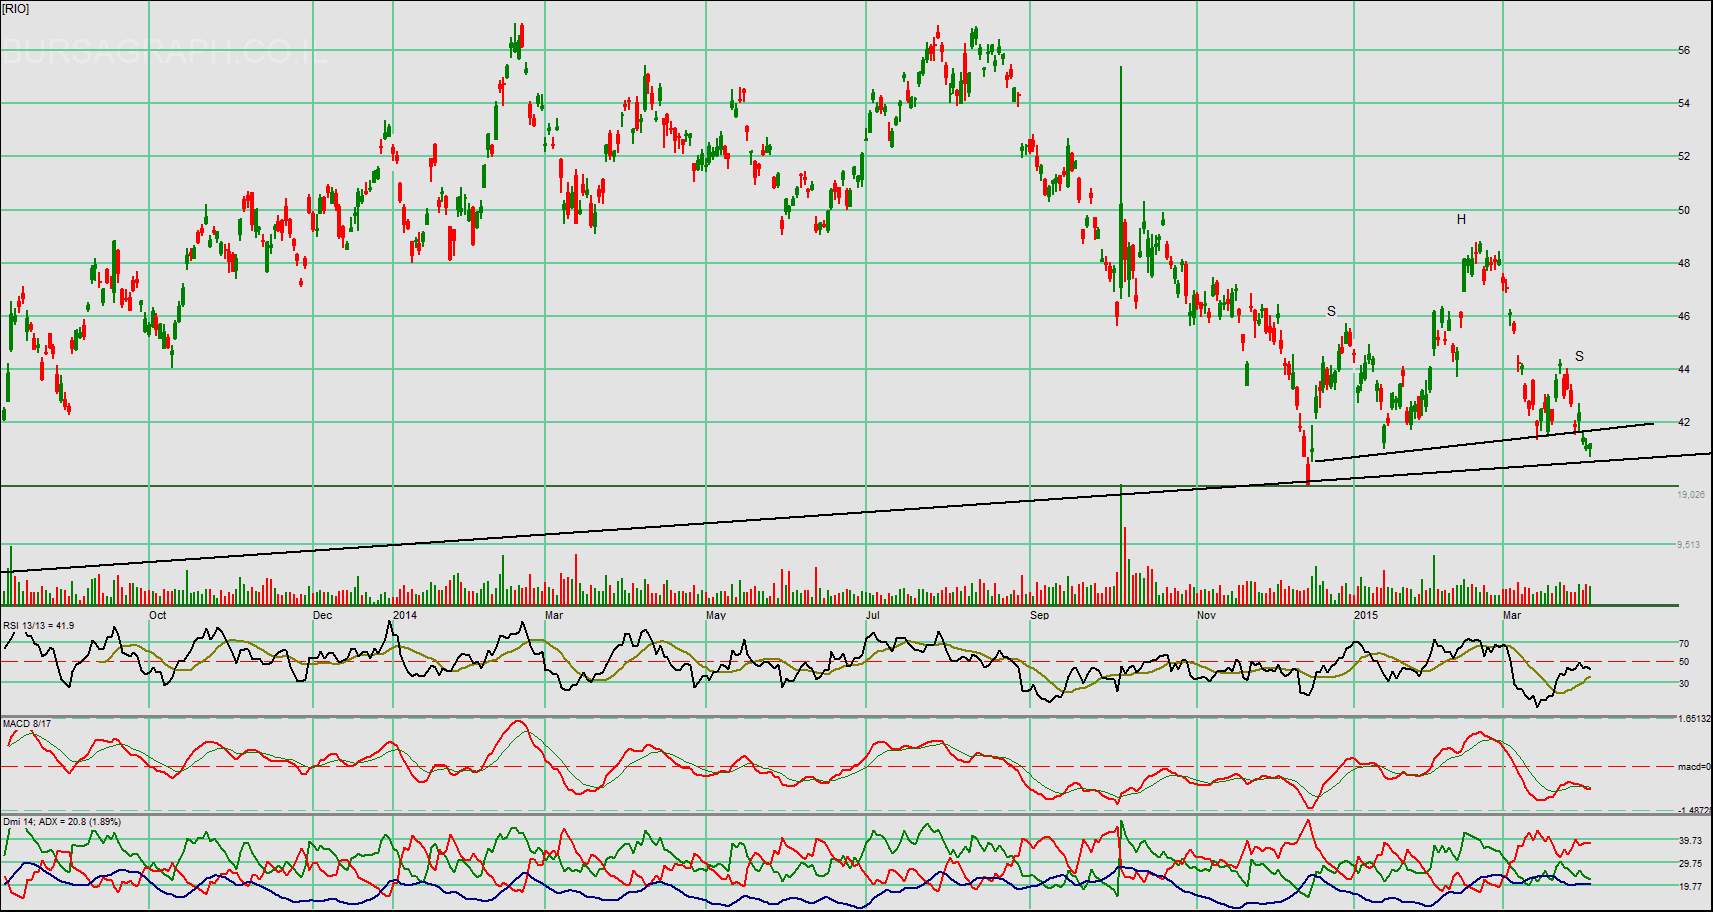Click the 39.73 DMI scale value
Screen dimensions: 1713x912
tap(1690, 841)
